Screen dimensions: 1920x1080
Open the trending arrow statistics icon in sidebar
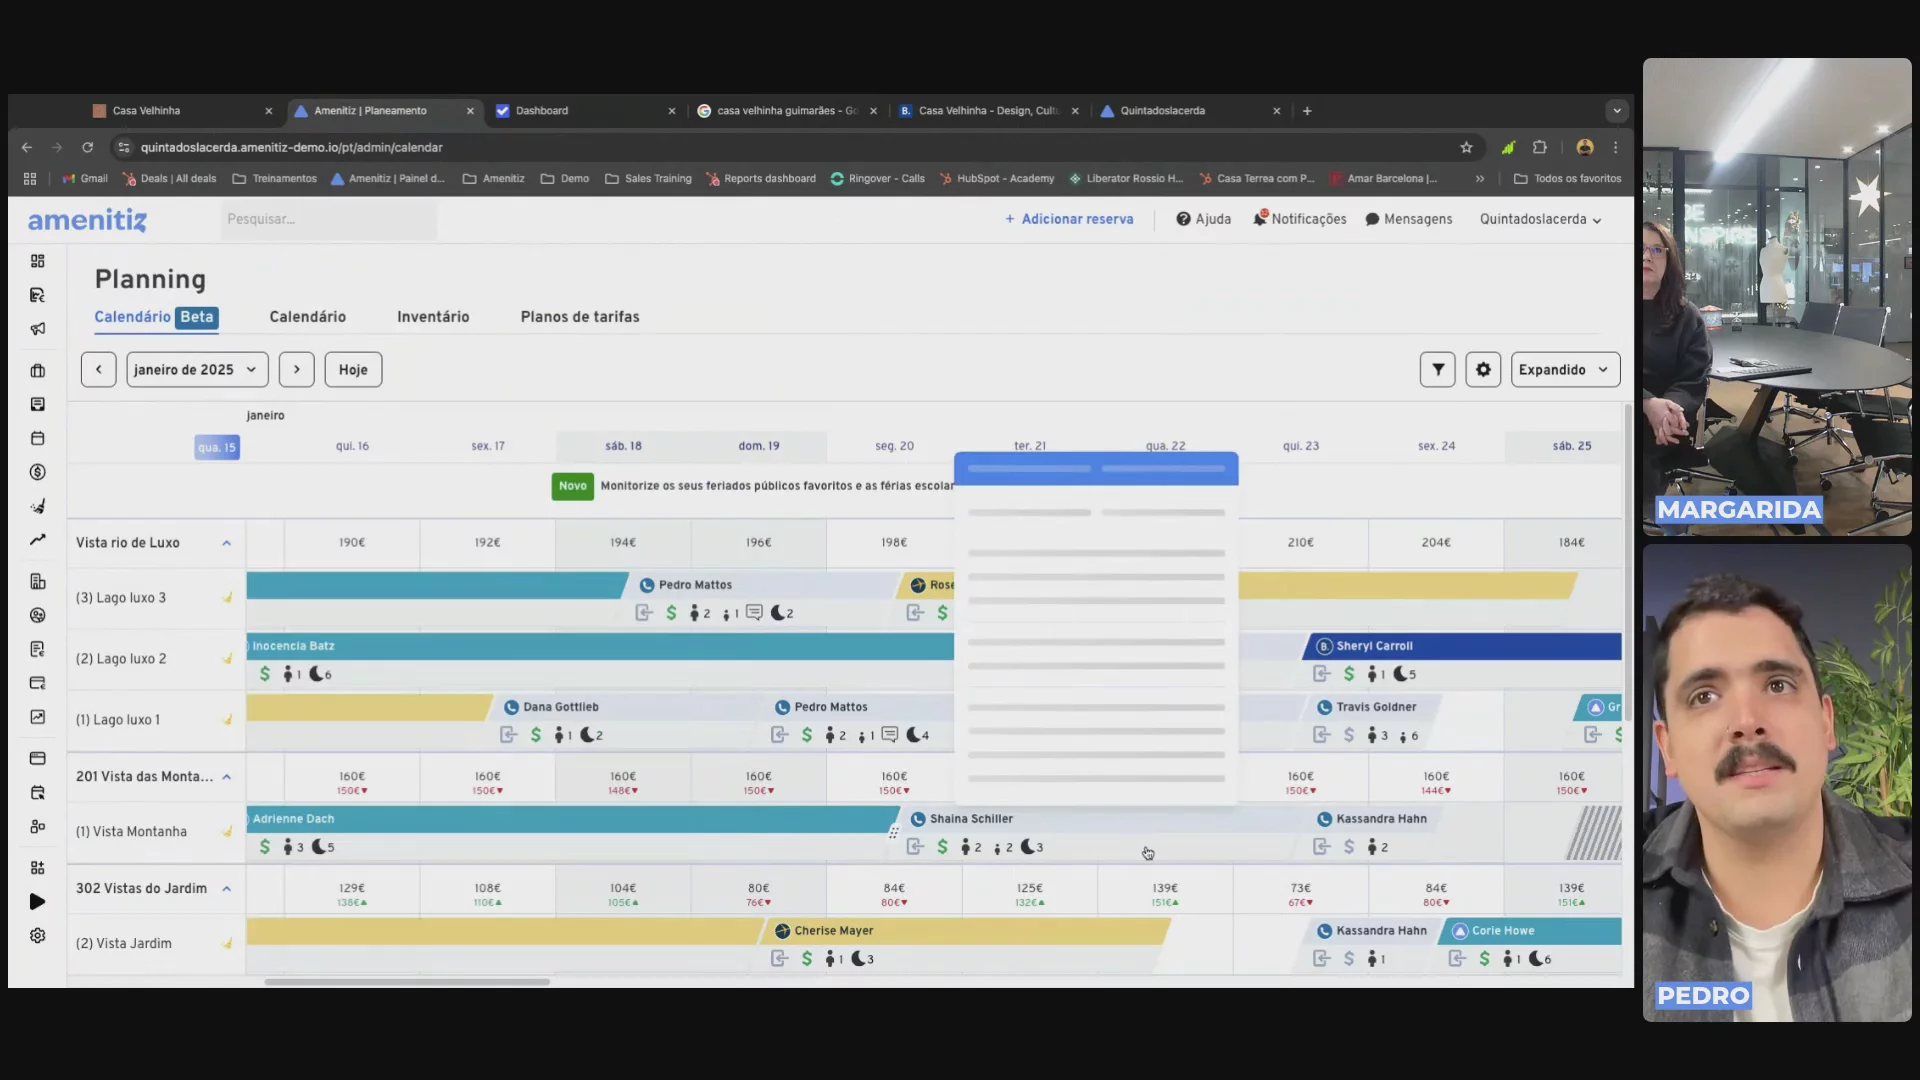pos(38,540)
